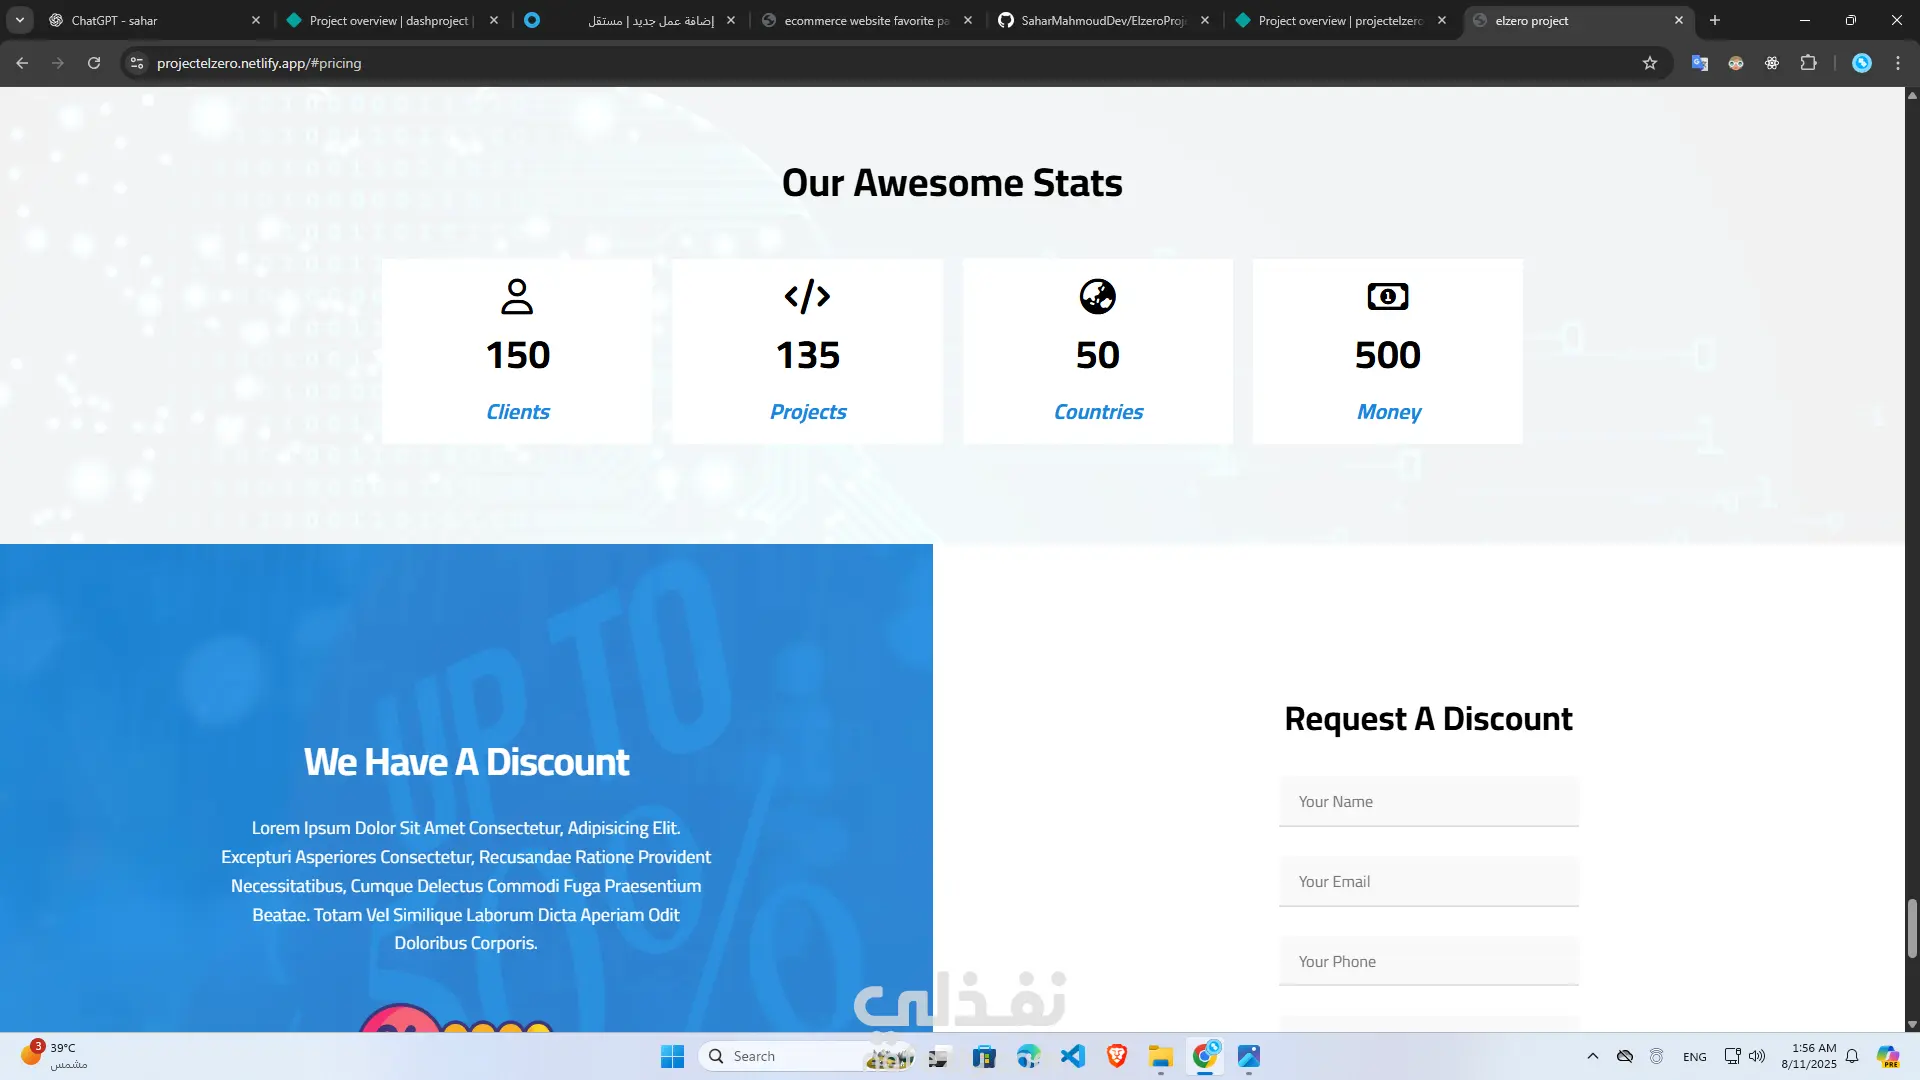1920x1080 pixels.
Task: Show hidden system tray icons
Action: point(1593,1056)
